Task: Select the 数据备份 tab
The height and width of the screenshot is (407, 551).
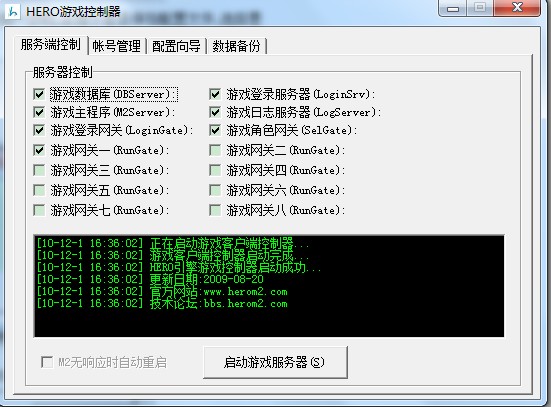Action: pos(236,46)
